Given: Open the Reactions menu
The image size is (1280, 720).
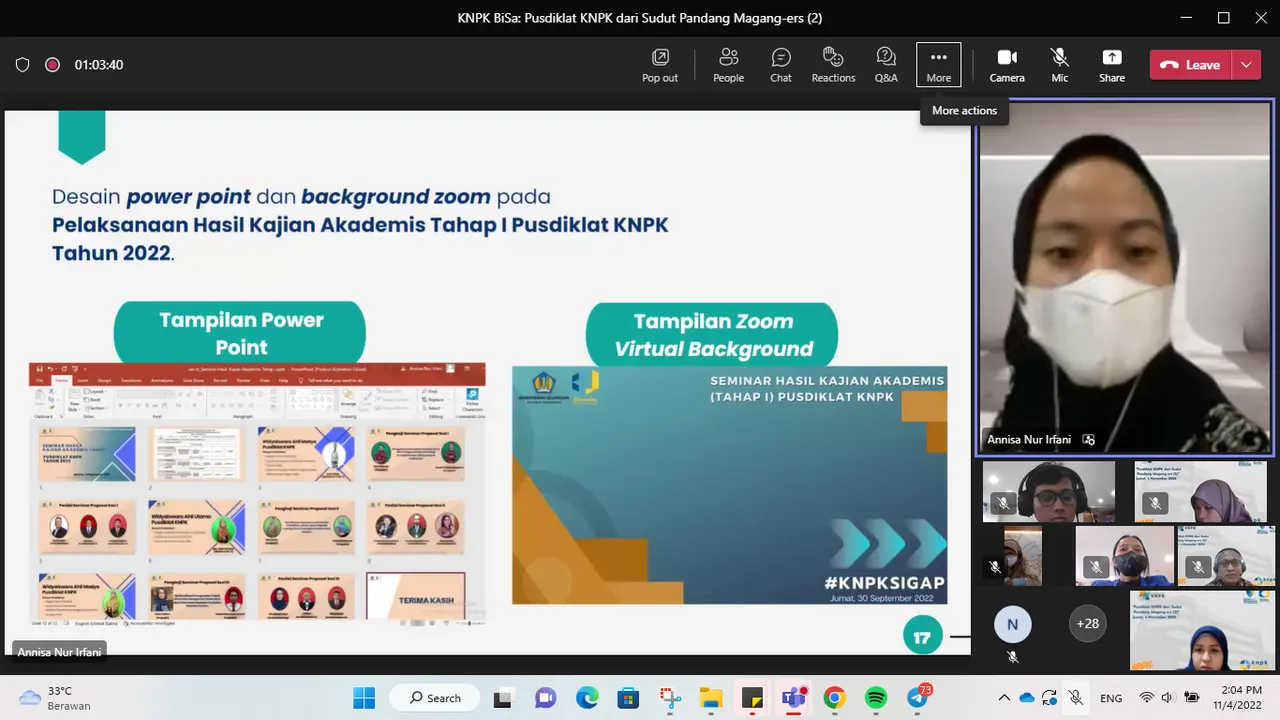Looking at the screenshot, I should click(833, 65).
